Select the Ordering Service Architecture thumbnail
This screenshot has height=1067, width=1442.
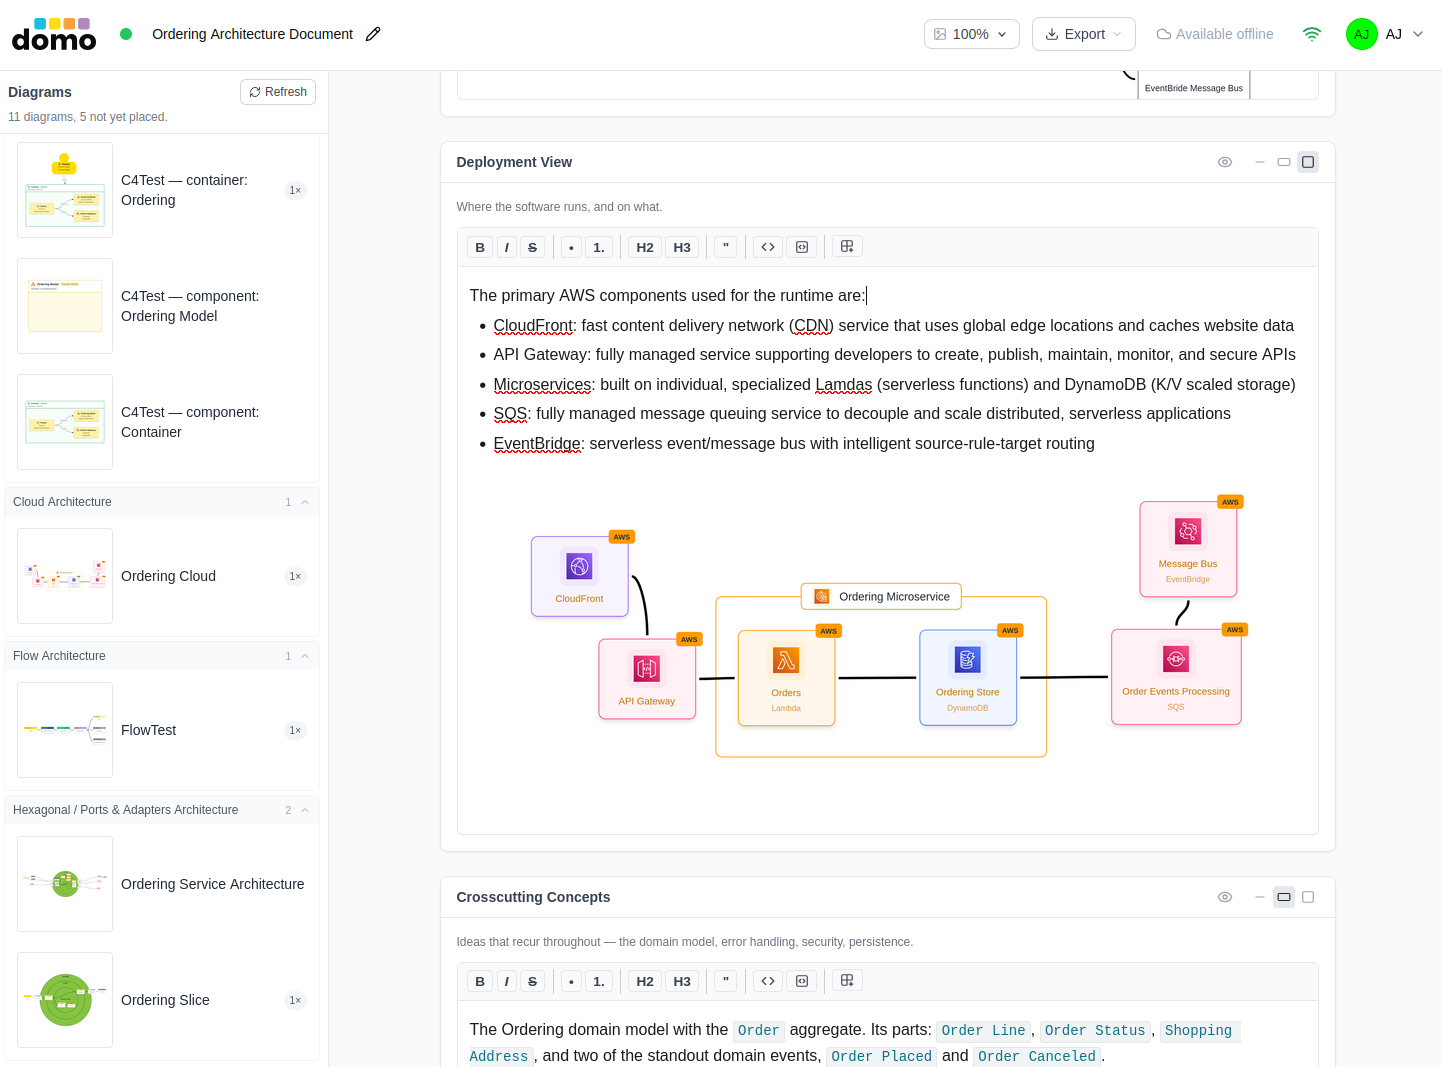(x=65, y=884)
